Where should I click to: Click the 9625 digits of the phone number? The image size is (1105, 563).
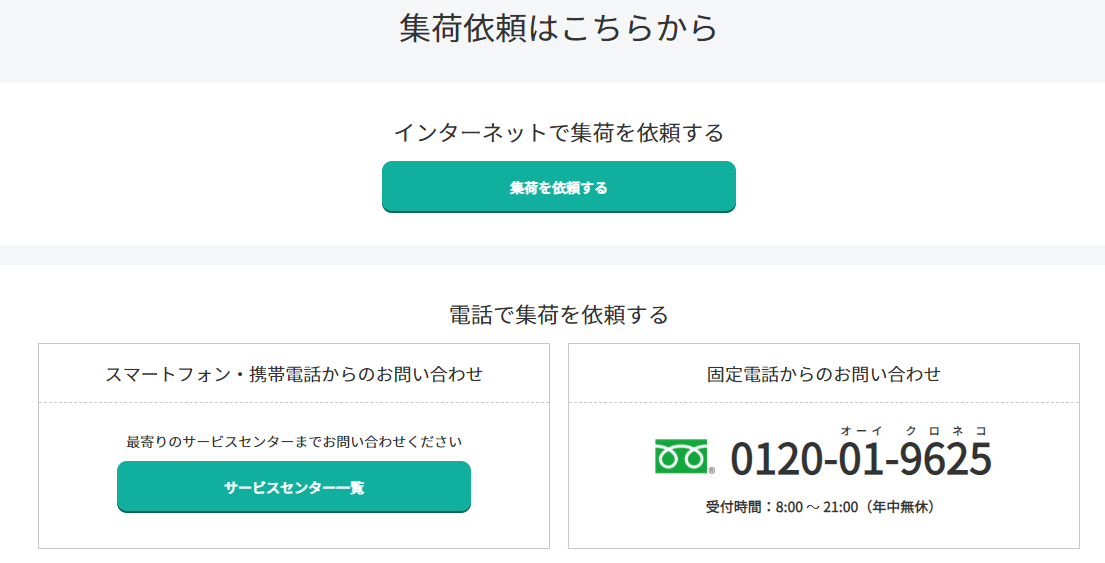point(946,459)
